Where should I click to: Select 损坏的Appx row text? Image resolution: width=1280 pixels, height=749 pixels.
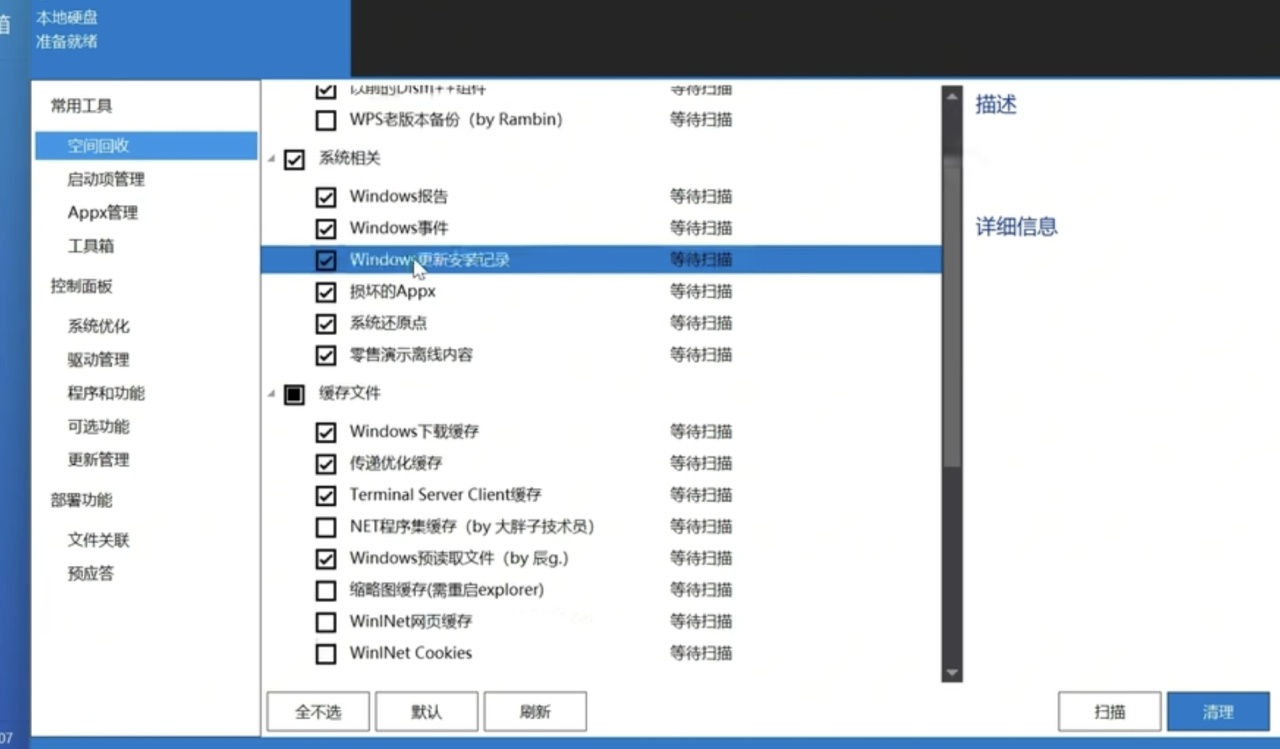[x=392, y=291]
